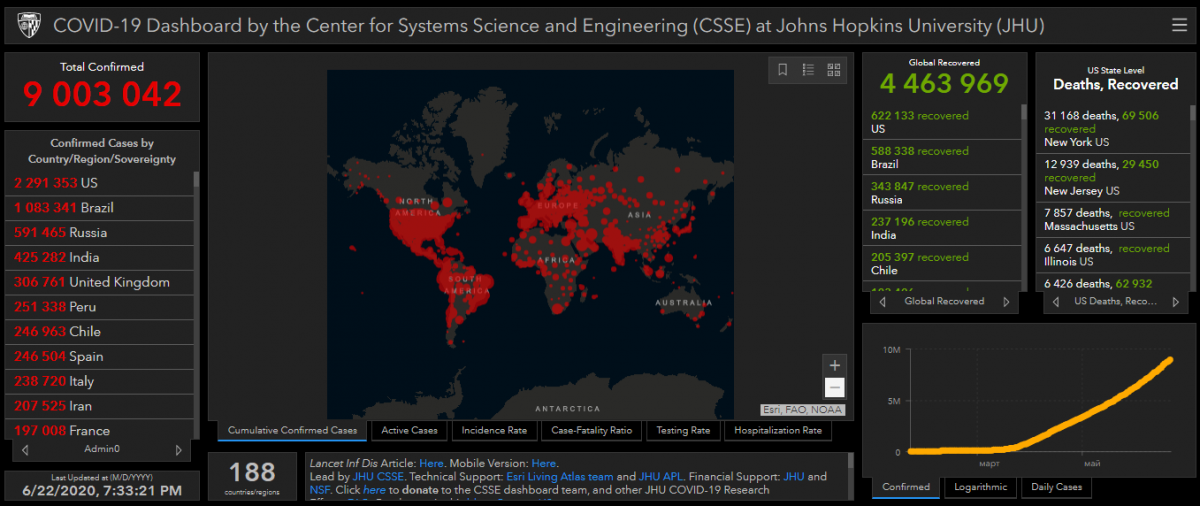Screen dimensions: 1200x506
Task: Zoom in on the map
Action: click(835, 365)
